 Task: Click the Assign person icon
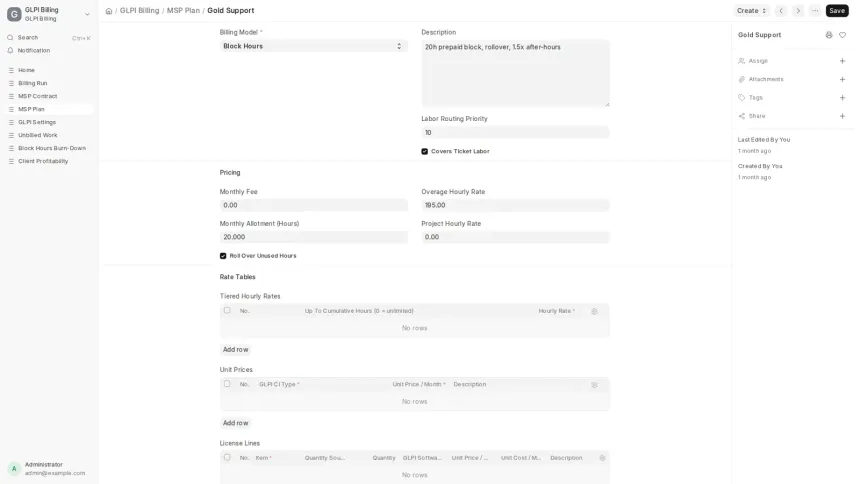coord(742,61)
